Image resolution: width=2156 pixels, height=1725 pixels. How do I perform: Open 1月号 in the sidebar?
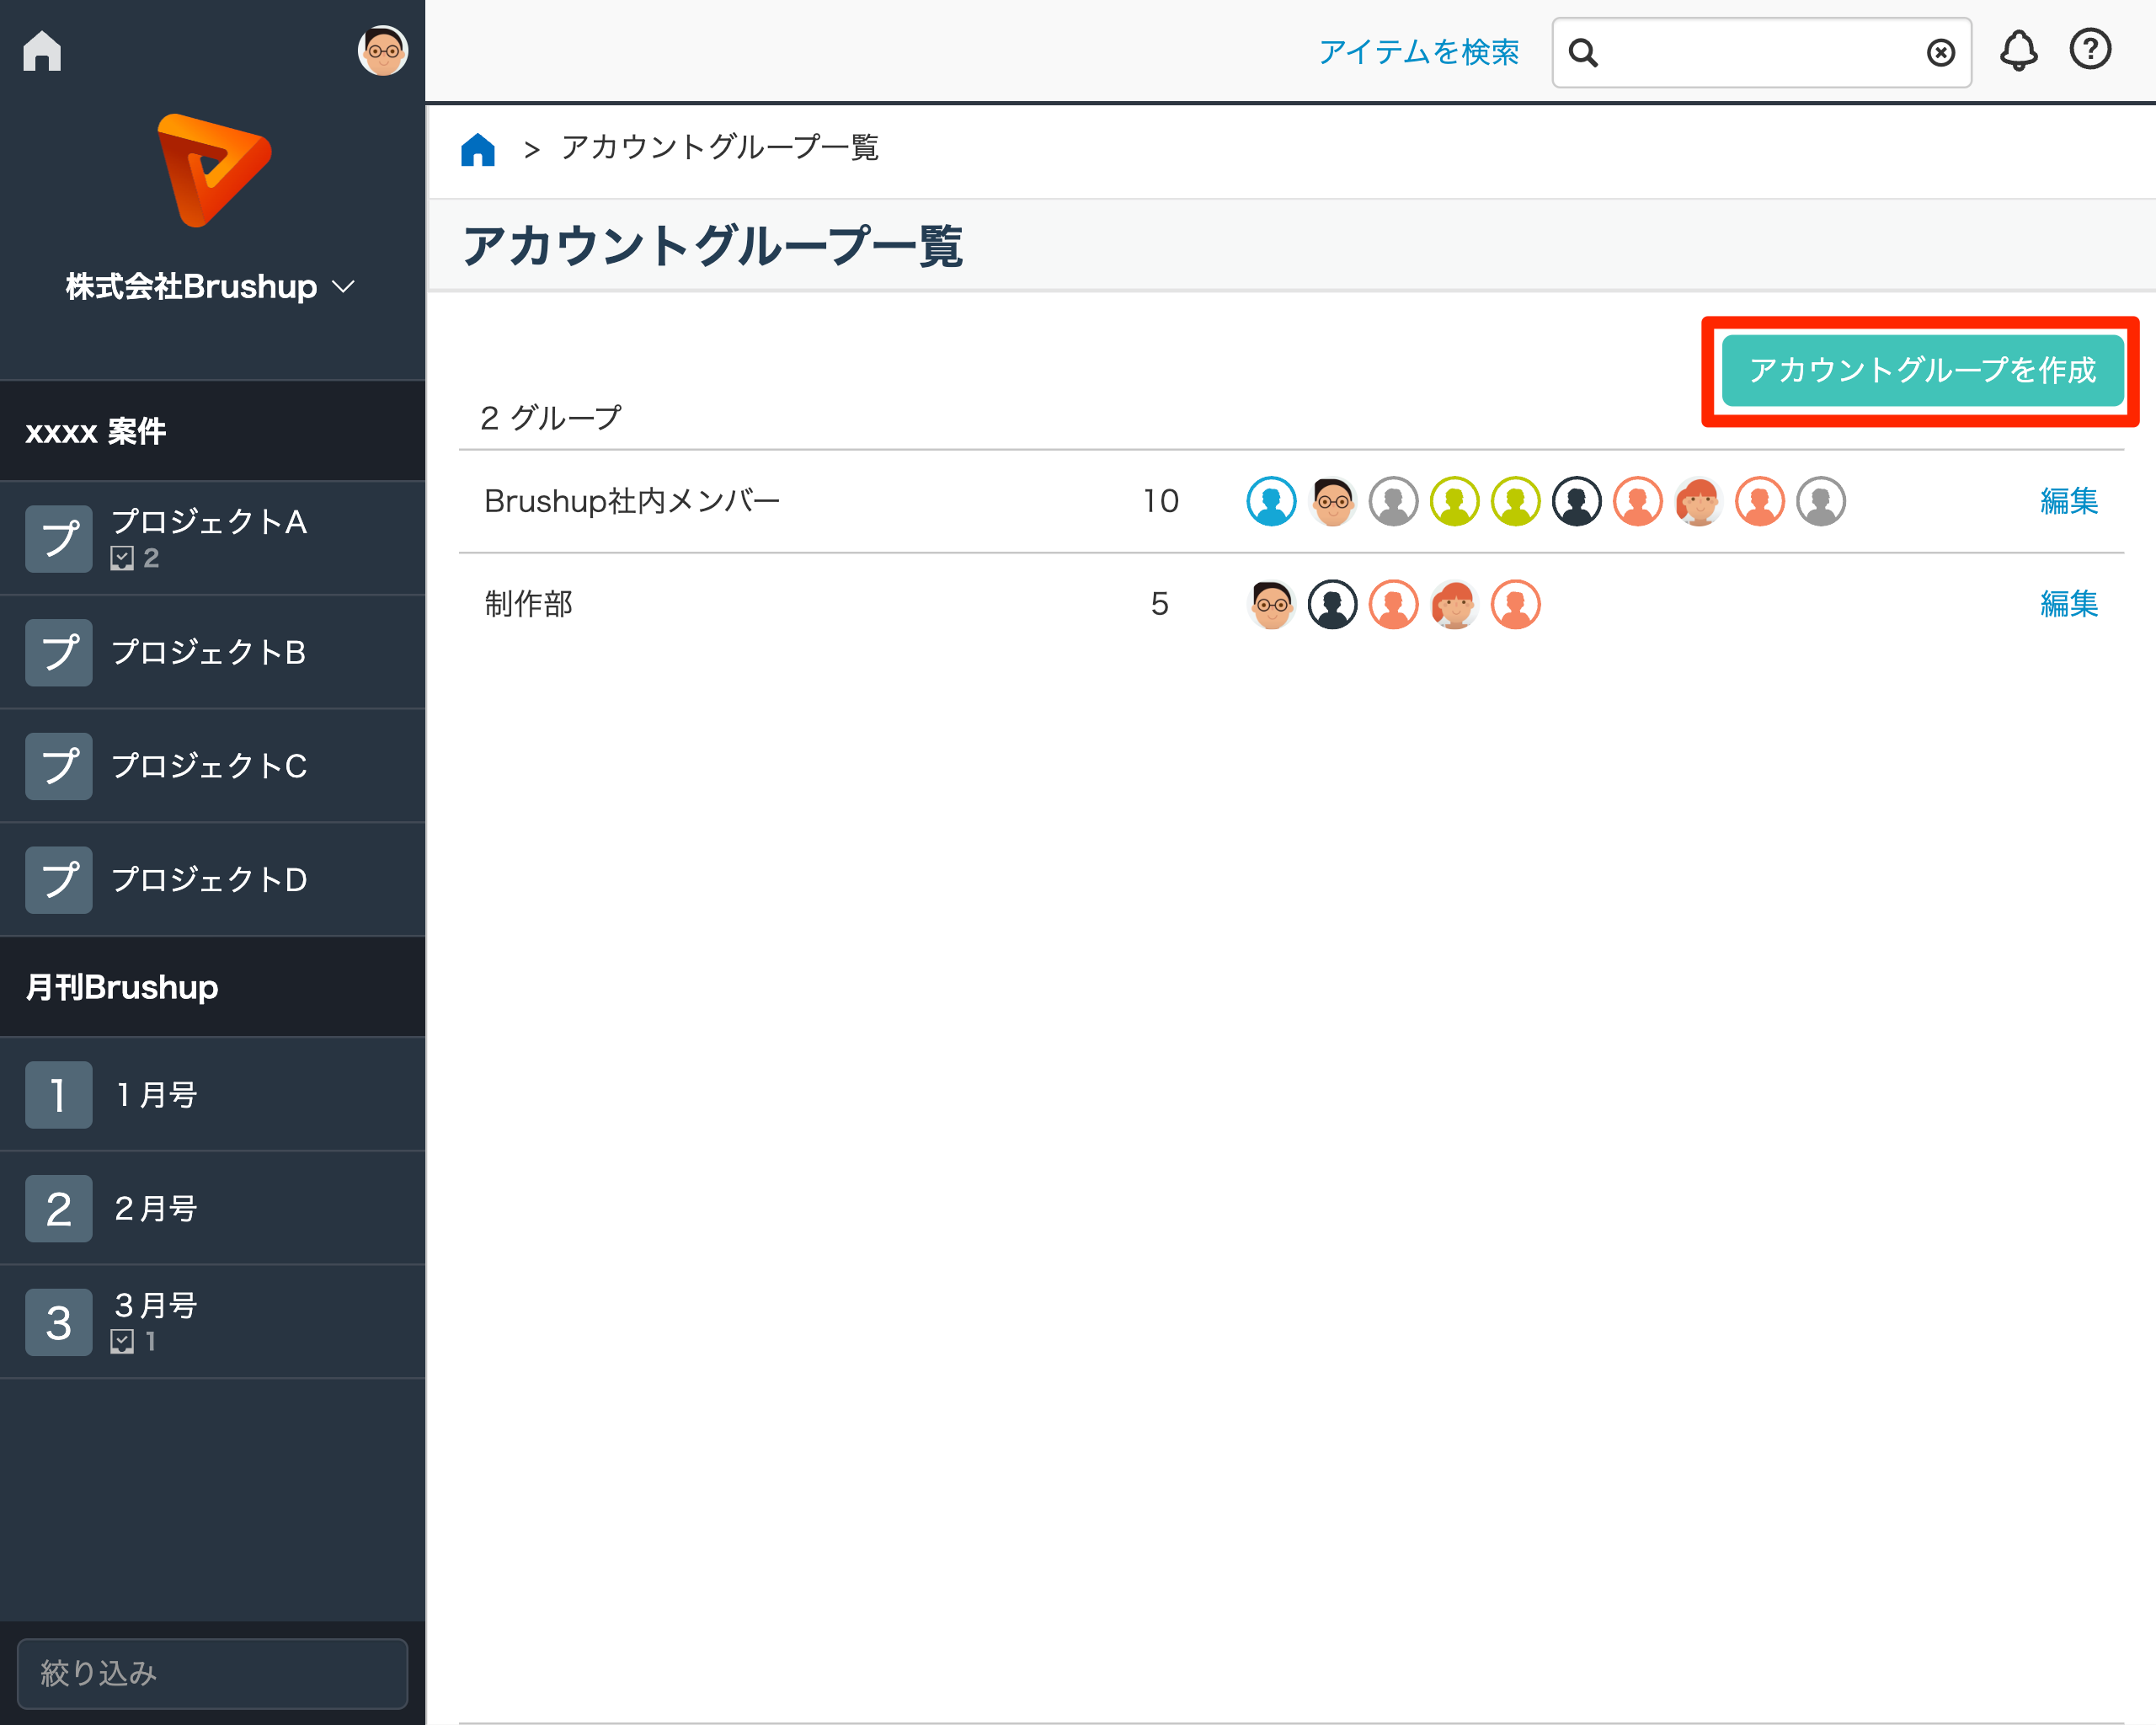click(212, 1094)
